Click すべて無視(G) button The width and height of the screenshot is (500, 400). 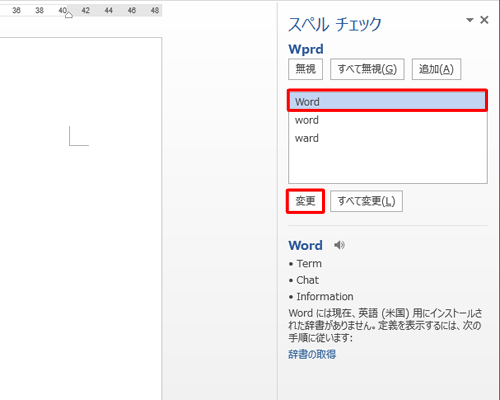click(367, 69)
